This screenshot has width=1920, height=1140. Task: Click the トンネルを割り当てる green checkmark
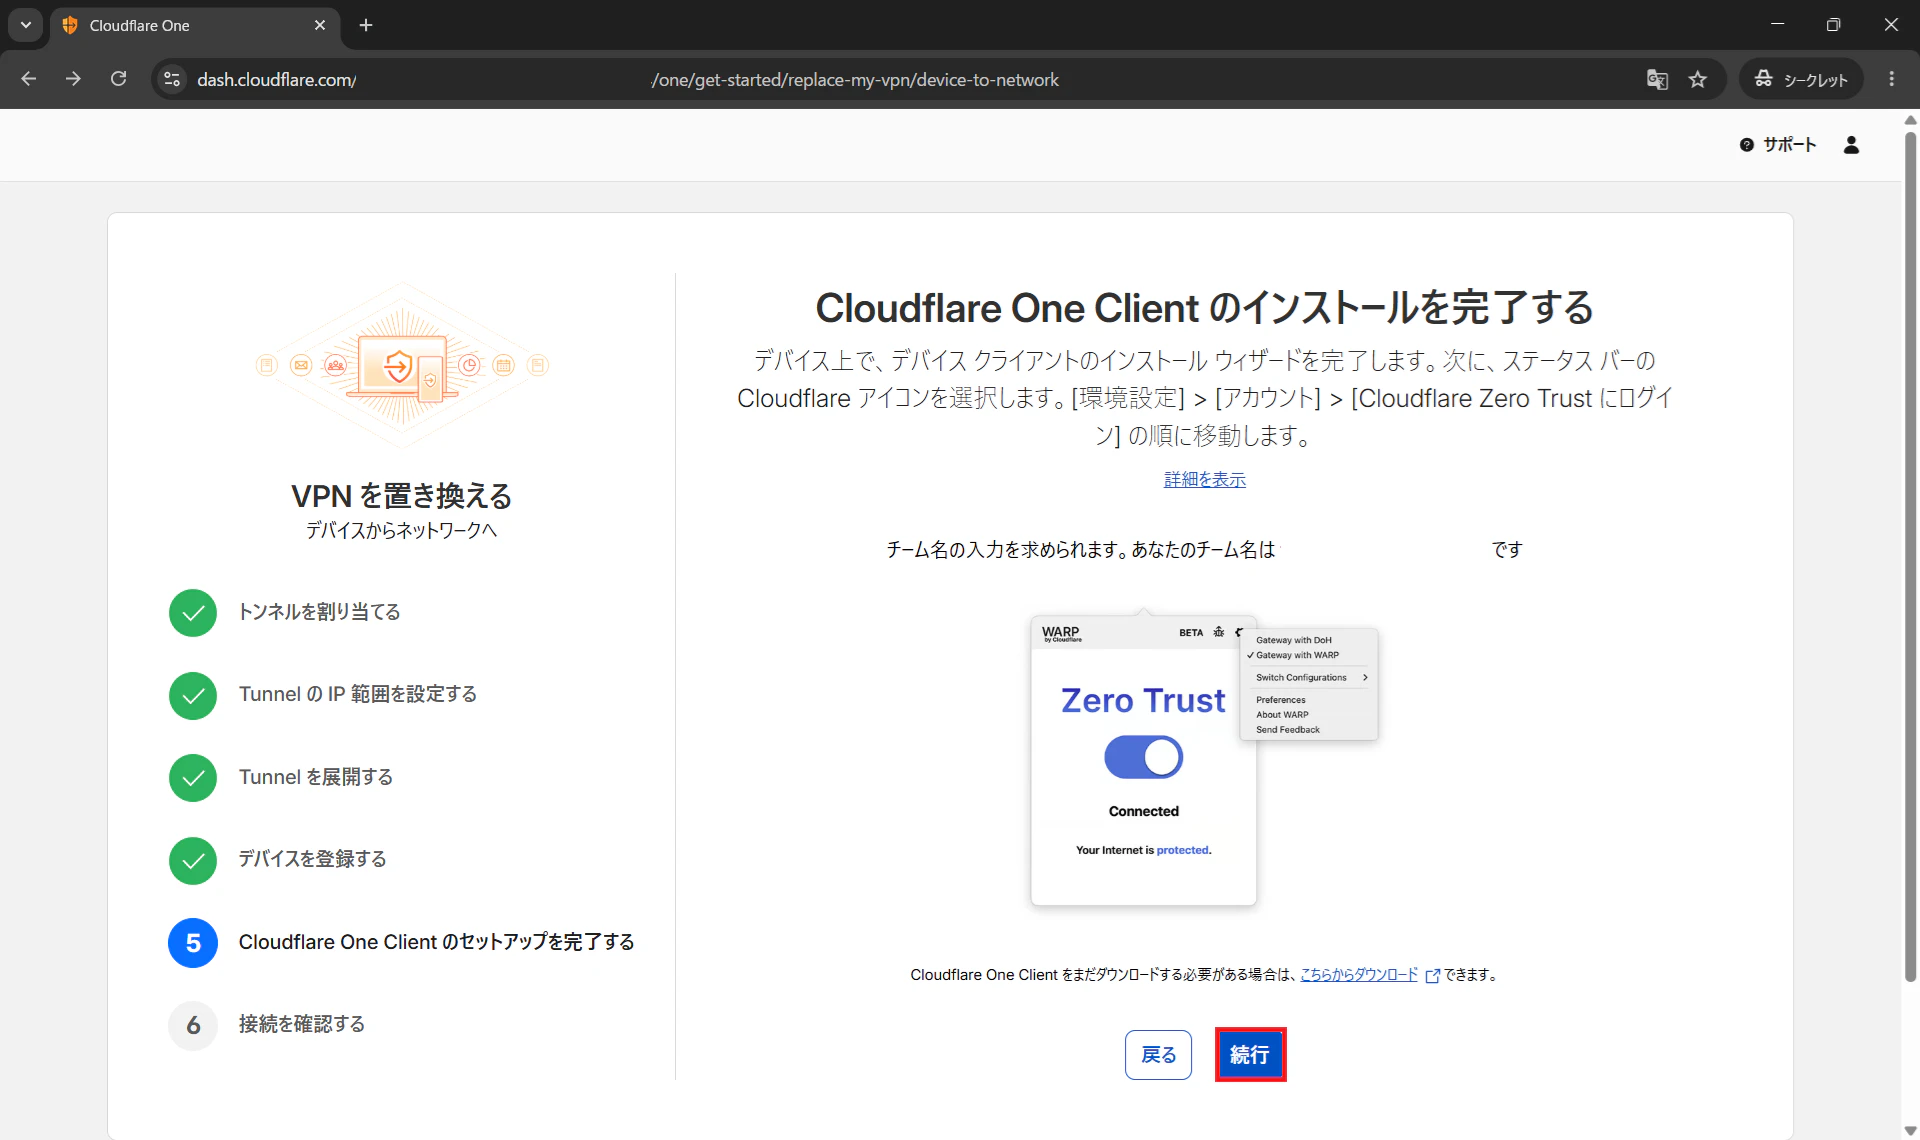pyautogui.click(x=193, y=613)
